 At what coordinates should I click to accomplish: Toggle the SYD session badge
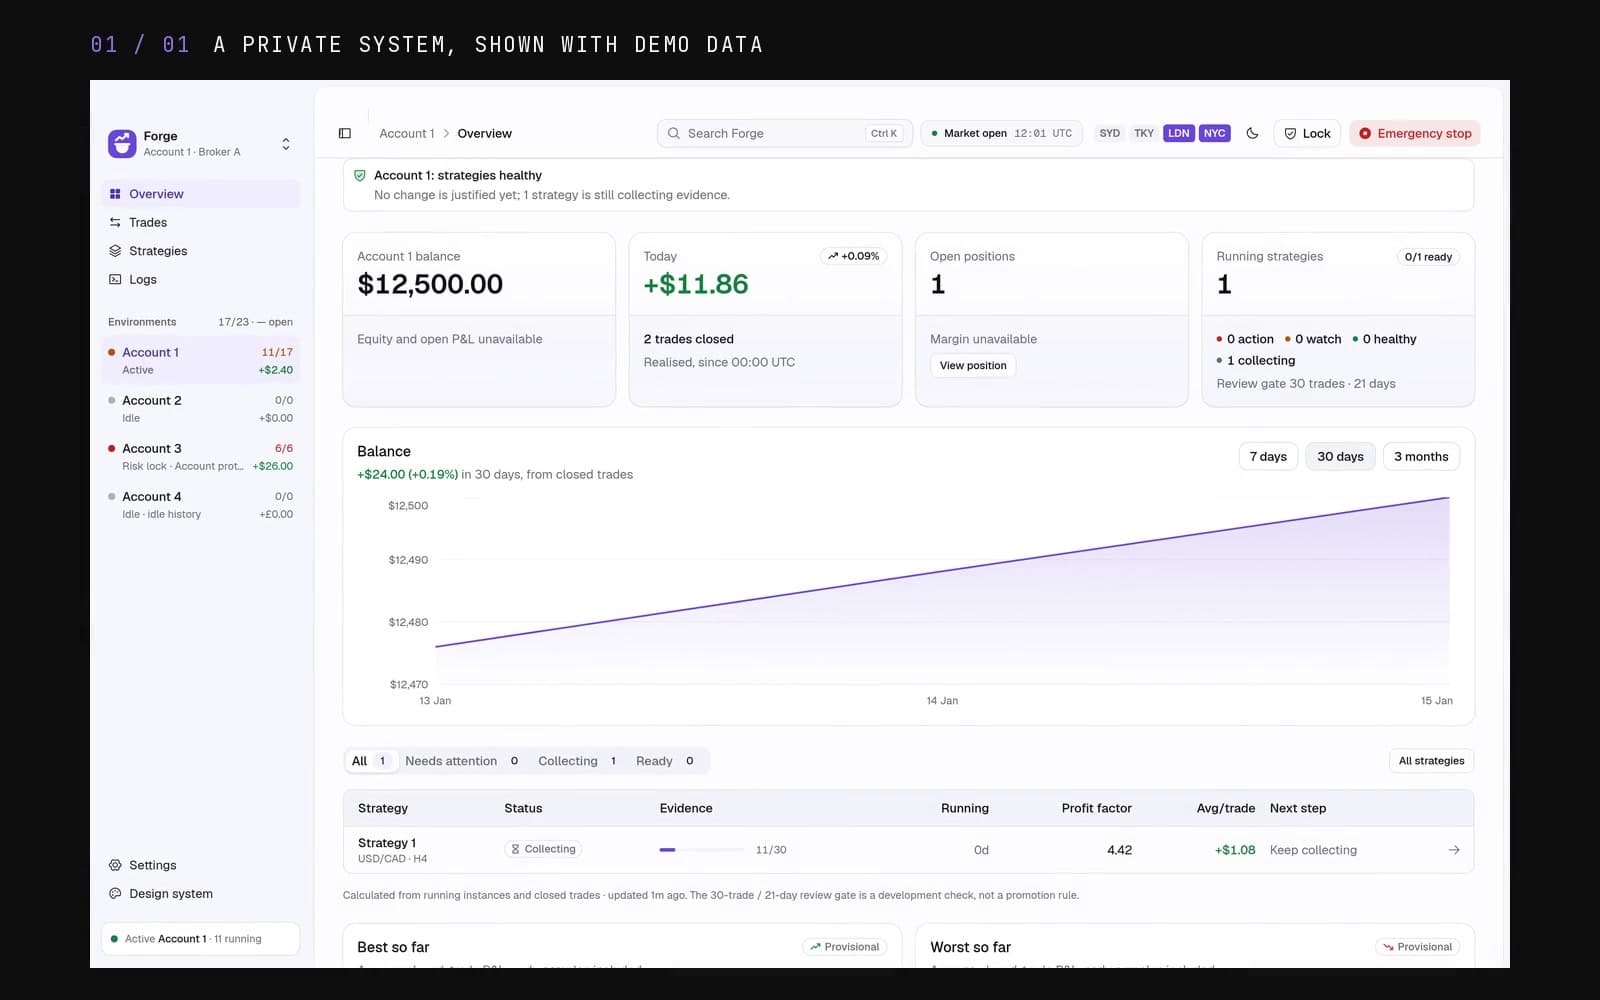[x=1110, y=133]
